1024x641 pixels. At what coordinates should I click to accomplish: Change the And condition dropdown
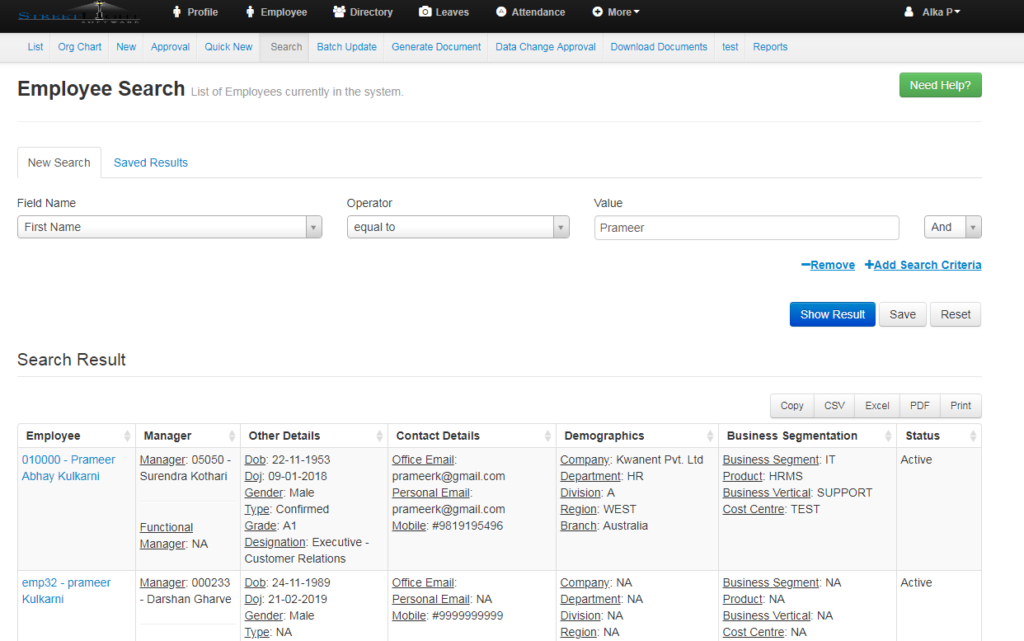pyautogui.click(x=952, y=227)
